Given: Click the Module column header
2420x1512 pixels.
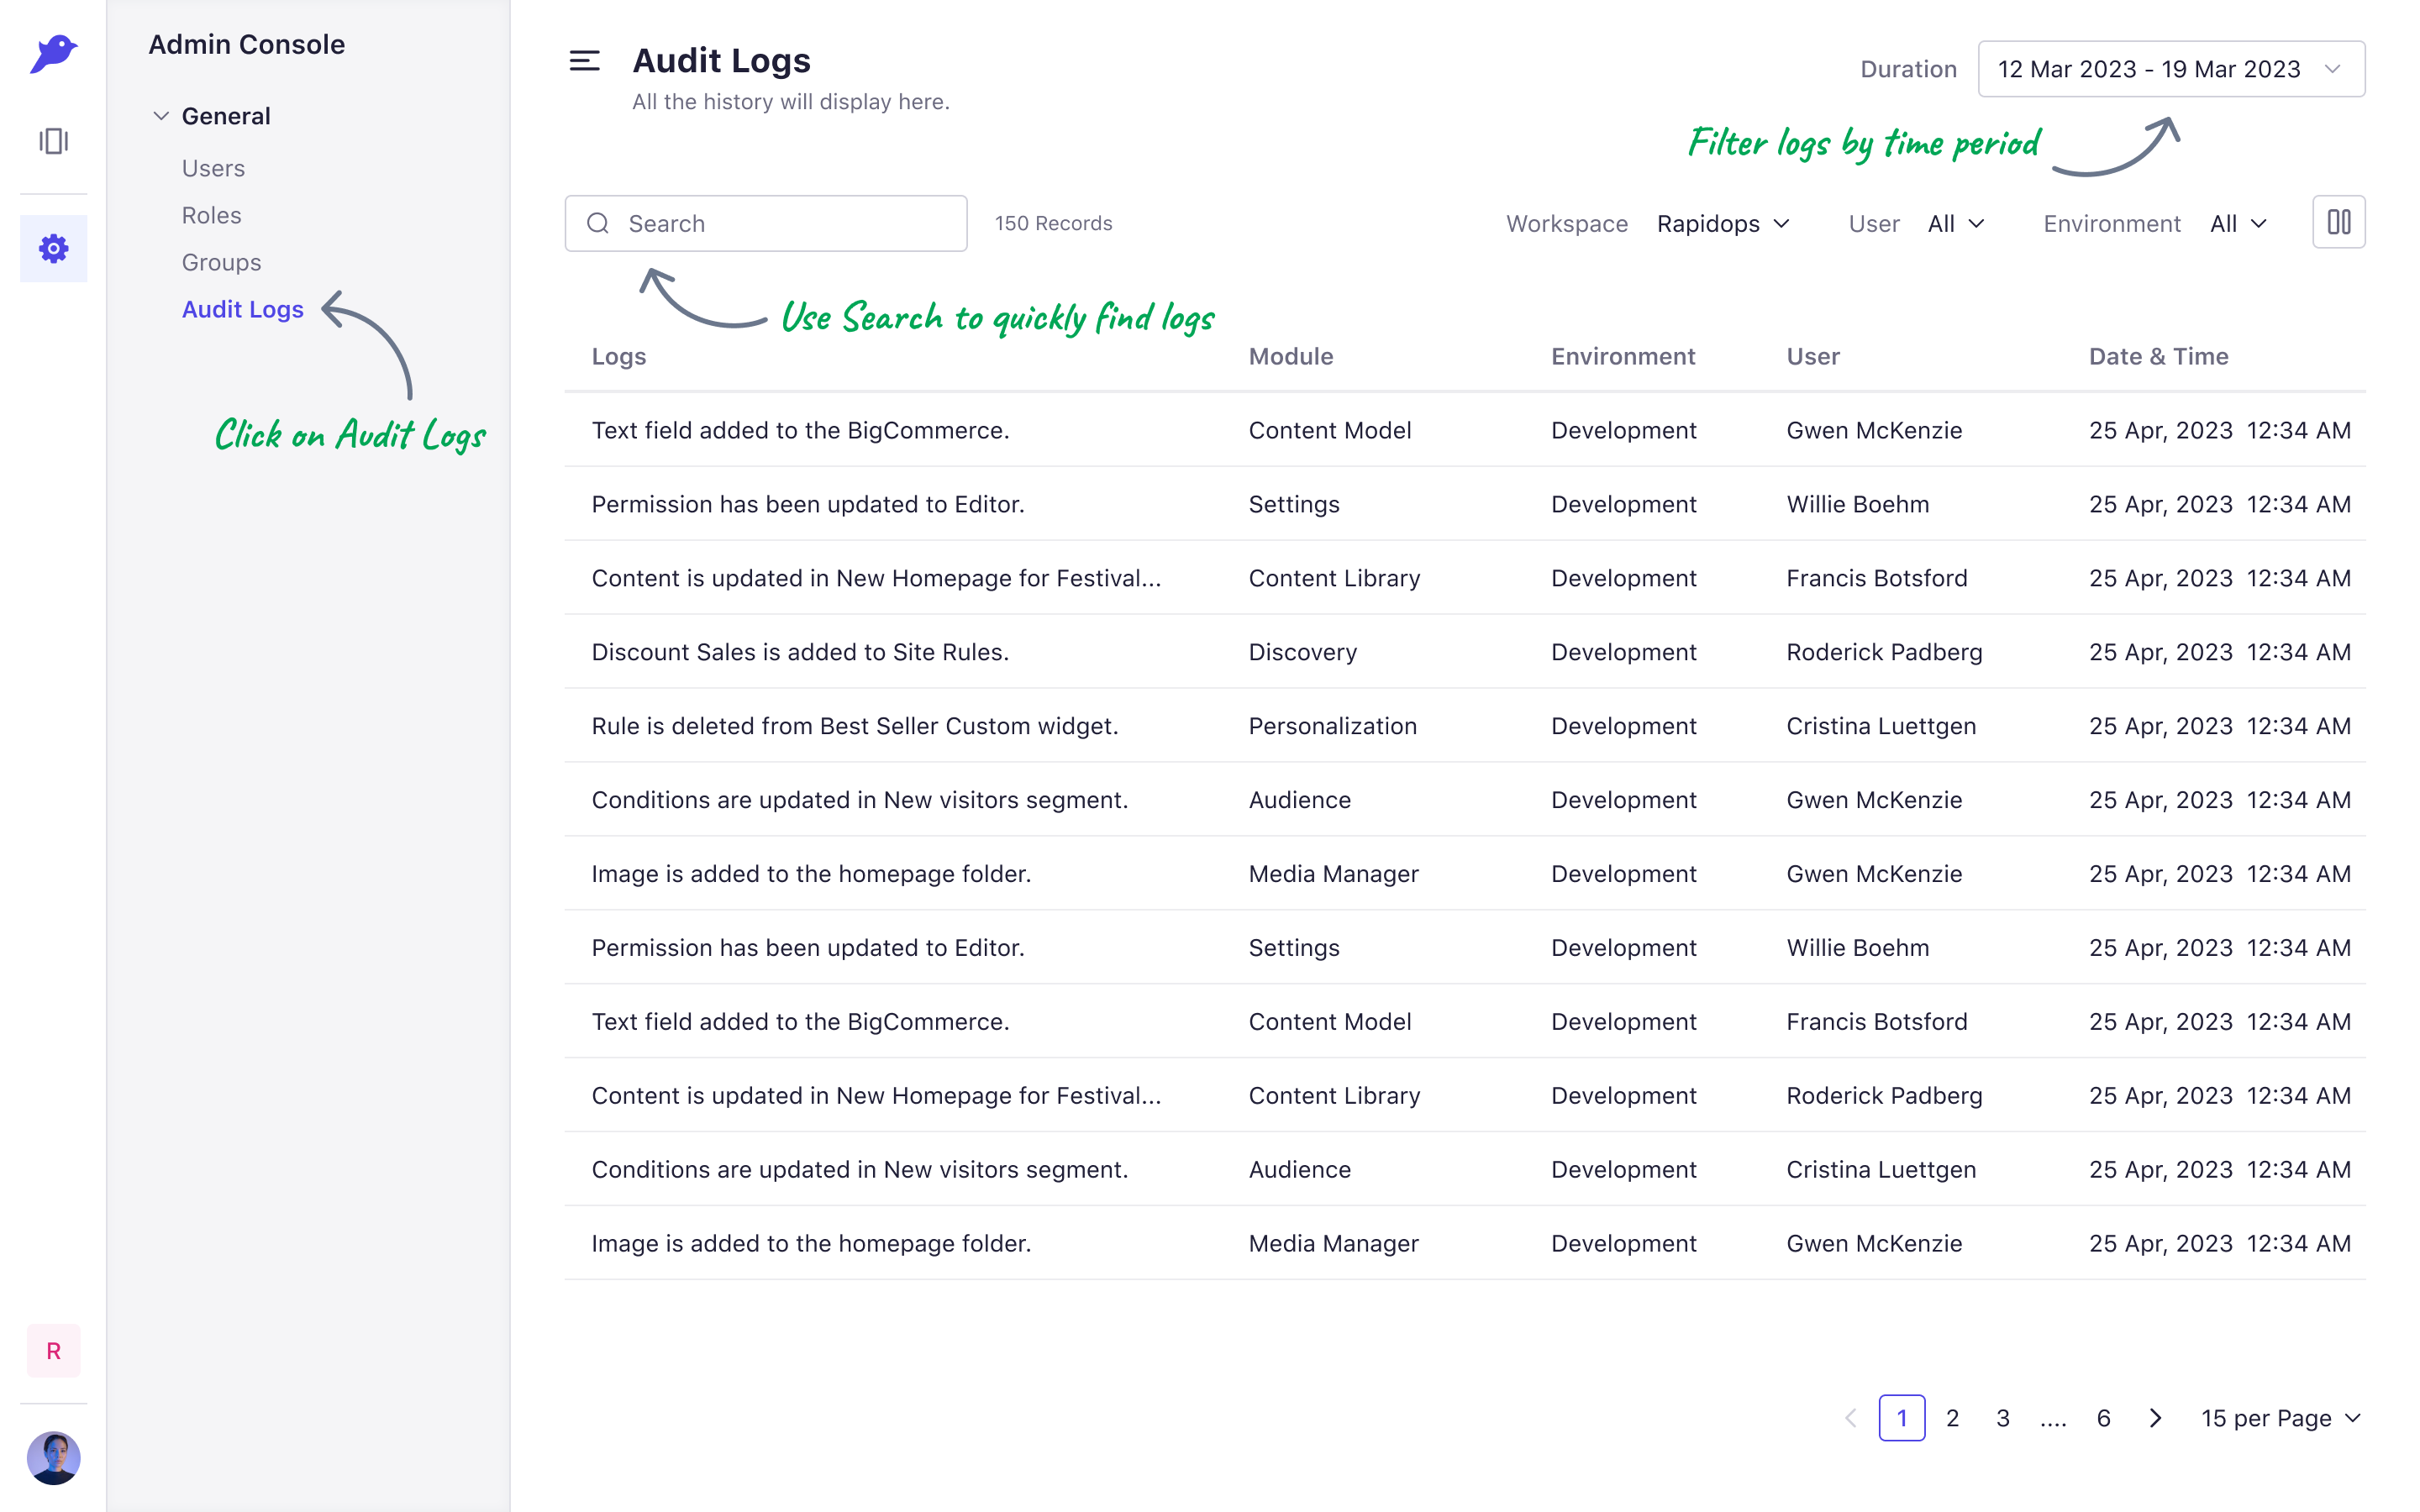Looking at the screenshot, I should point(1290,356).
